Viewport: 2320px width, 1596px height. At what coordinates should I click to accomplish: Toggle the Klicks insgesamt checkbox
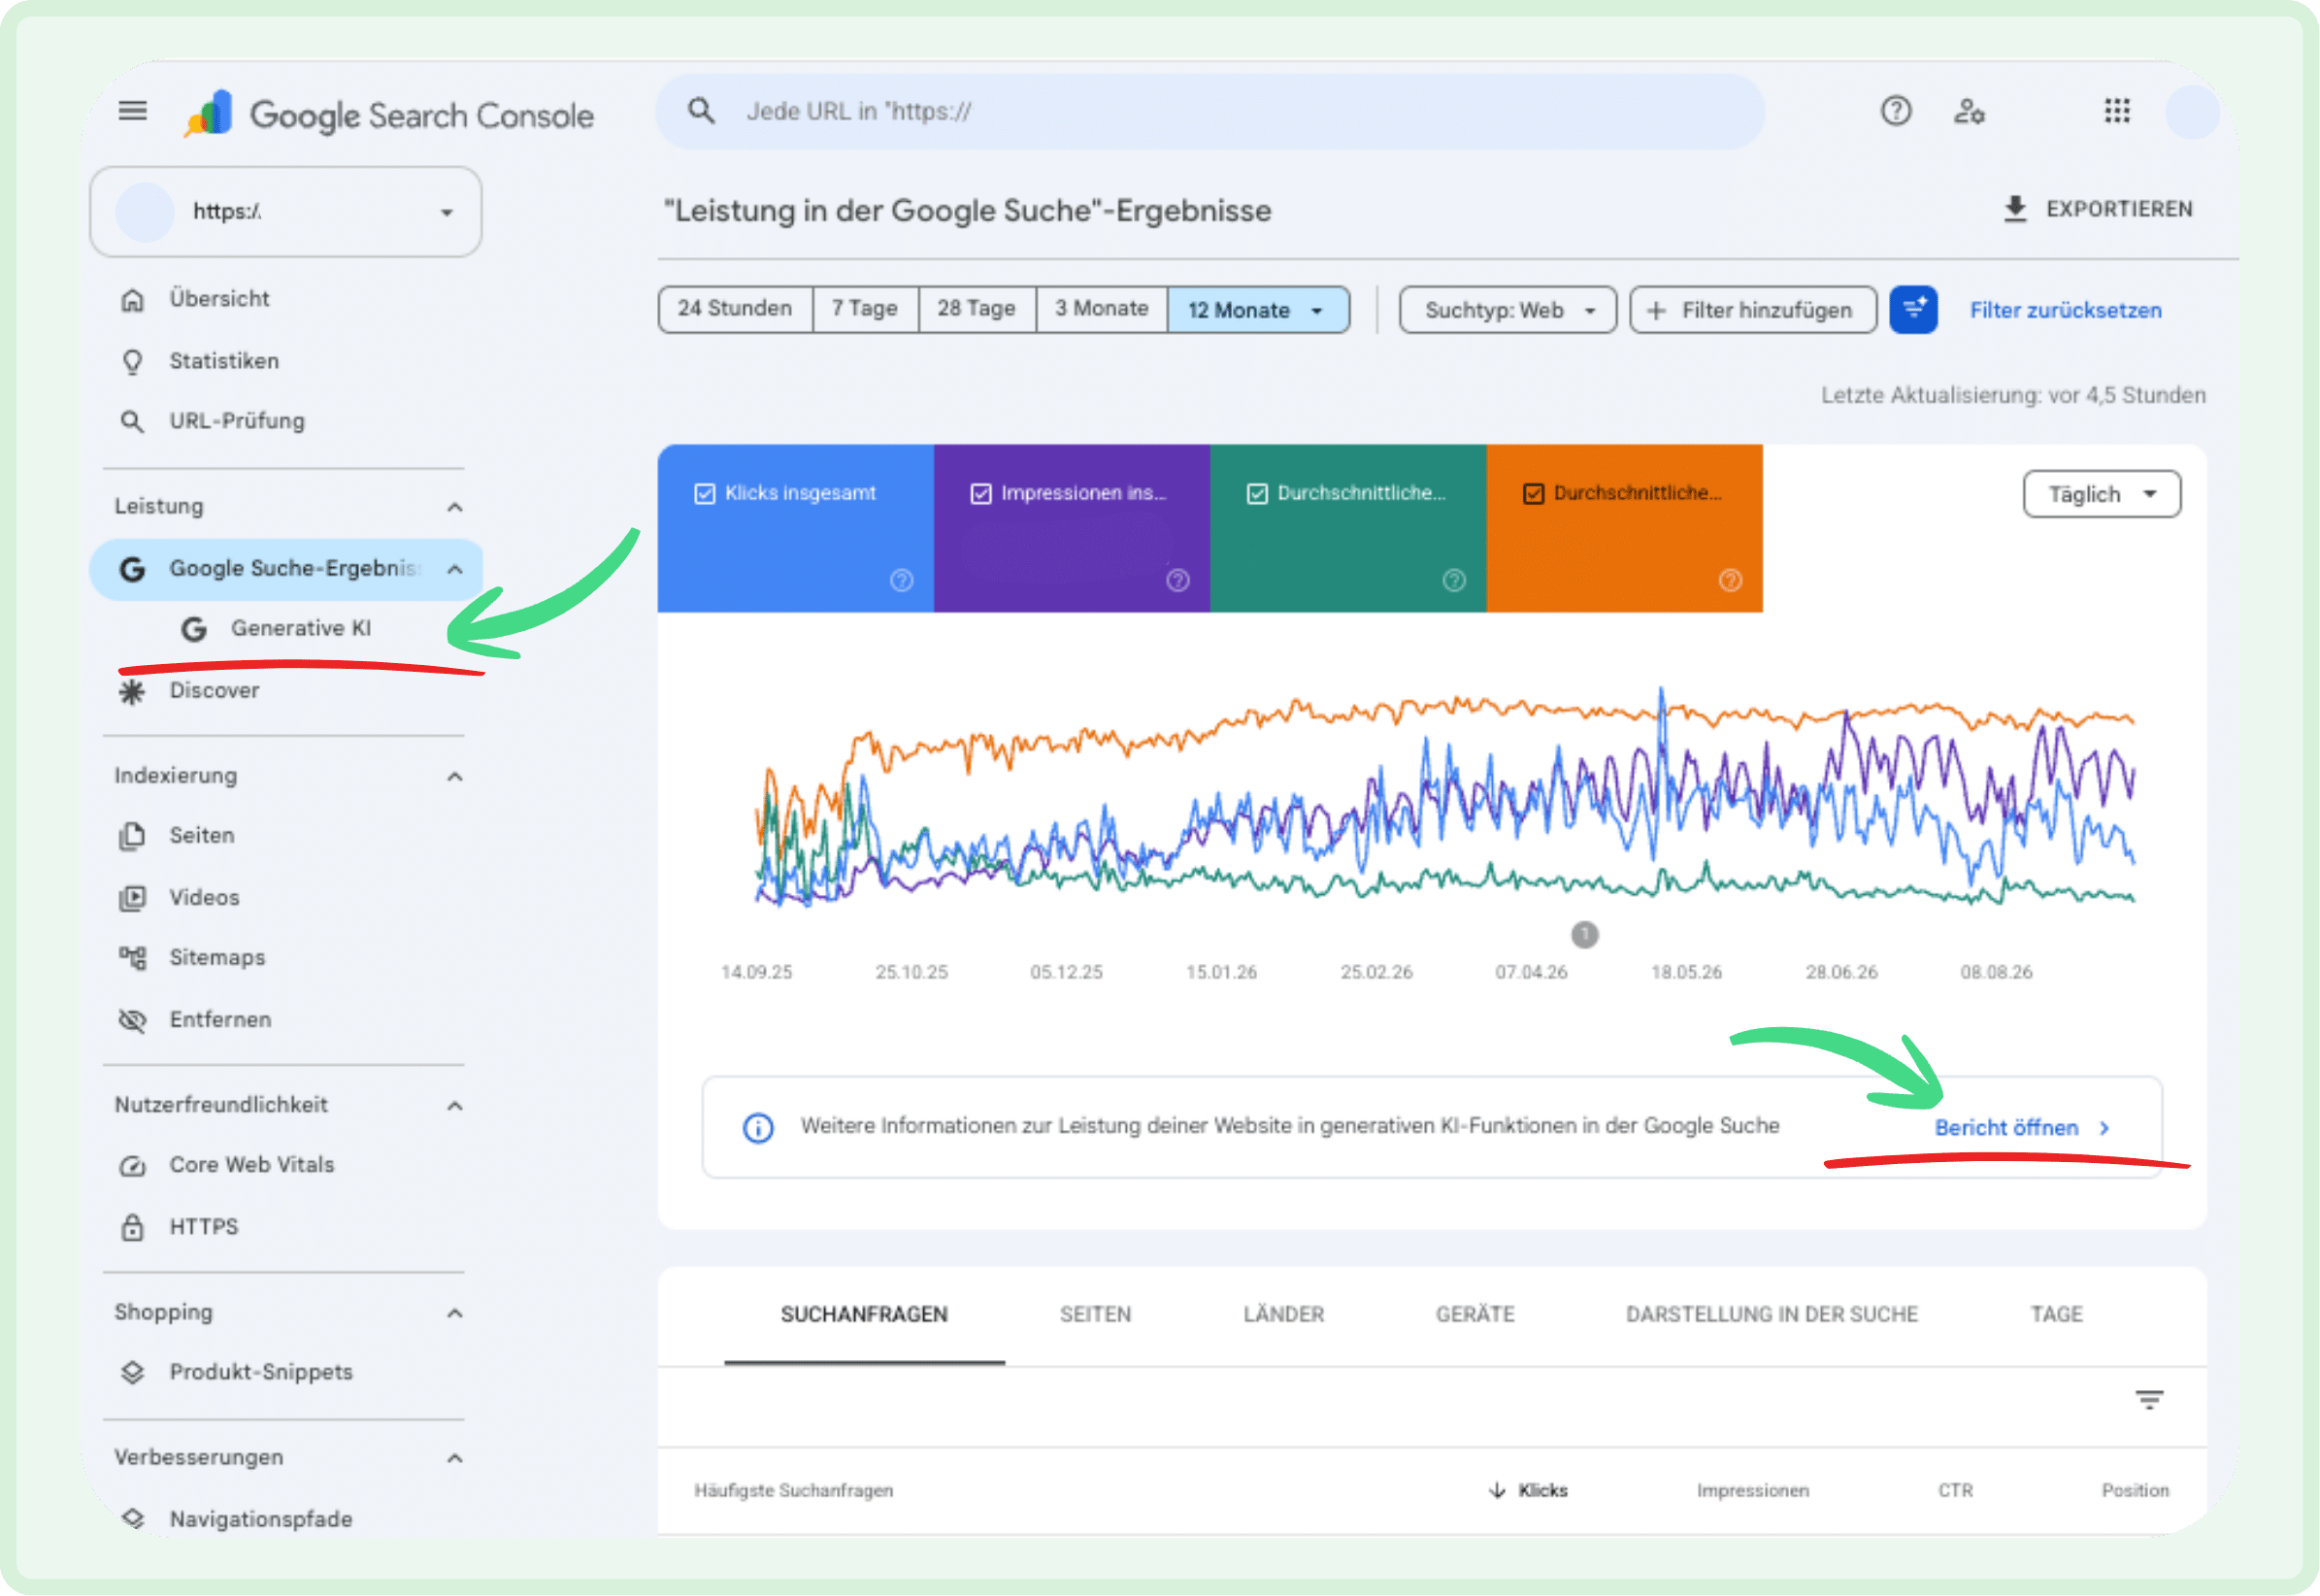click(x=705, y=494)
